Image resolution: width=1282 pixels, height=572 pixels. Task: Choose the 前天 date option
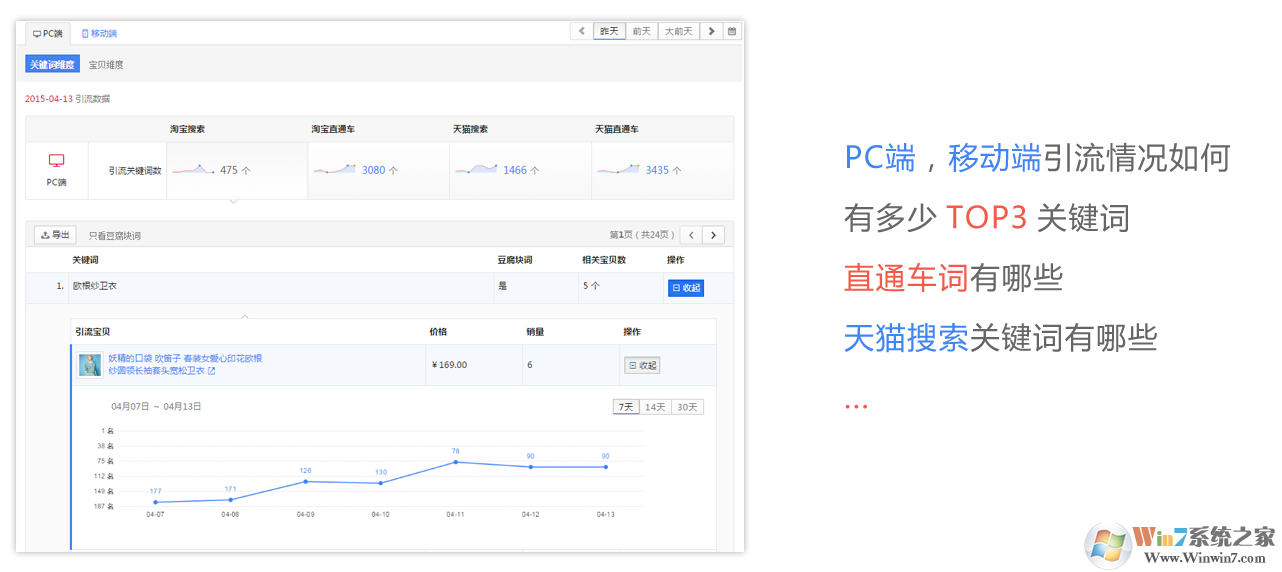[x=641, y=31]
